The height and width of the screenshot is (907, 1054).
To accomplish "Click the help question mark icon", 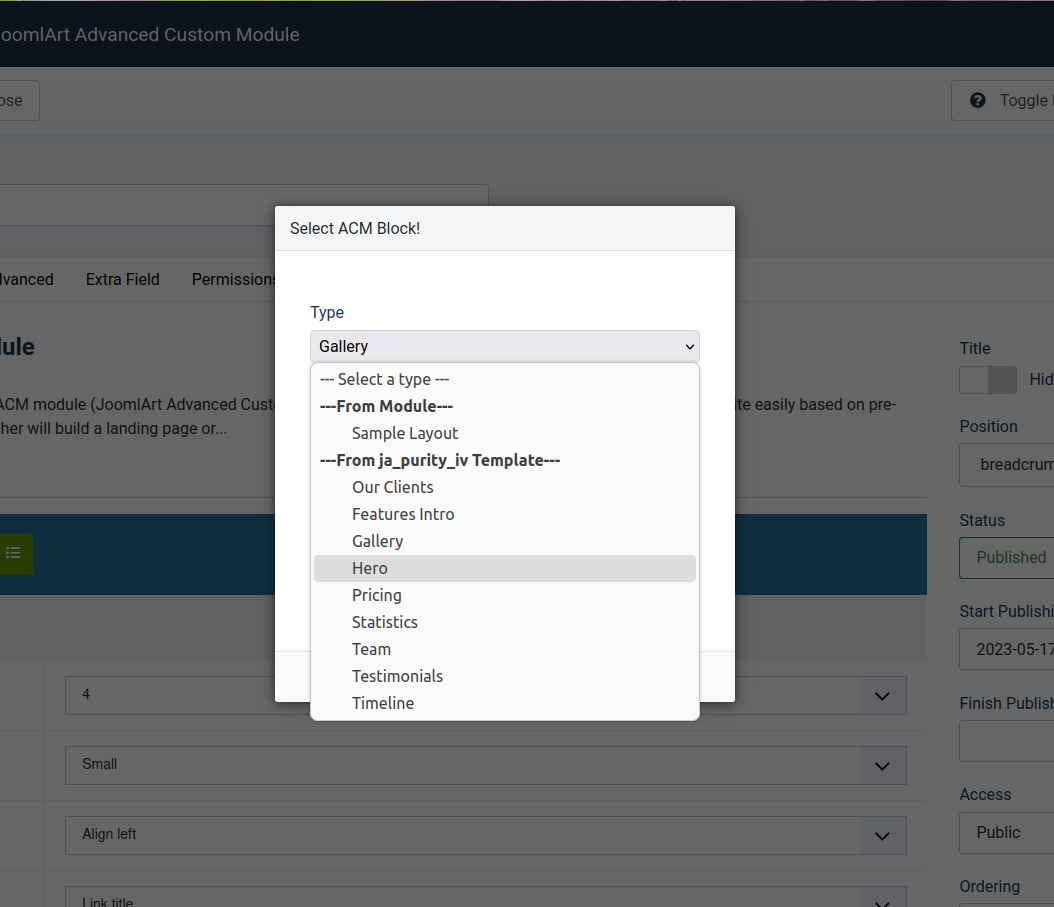I will click(x=978, y=100).
